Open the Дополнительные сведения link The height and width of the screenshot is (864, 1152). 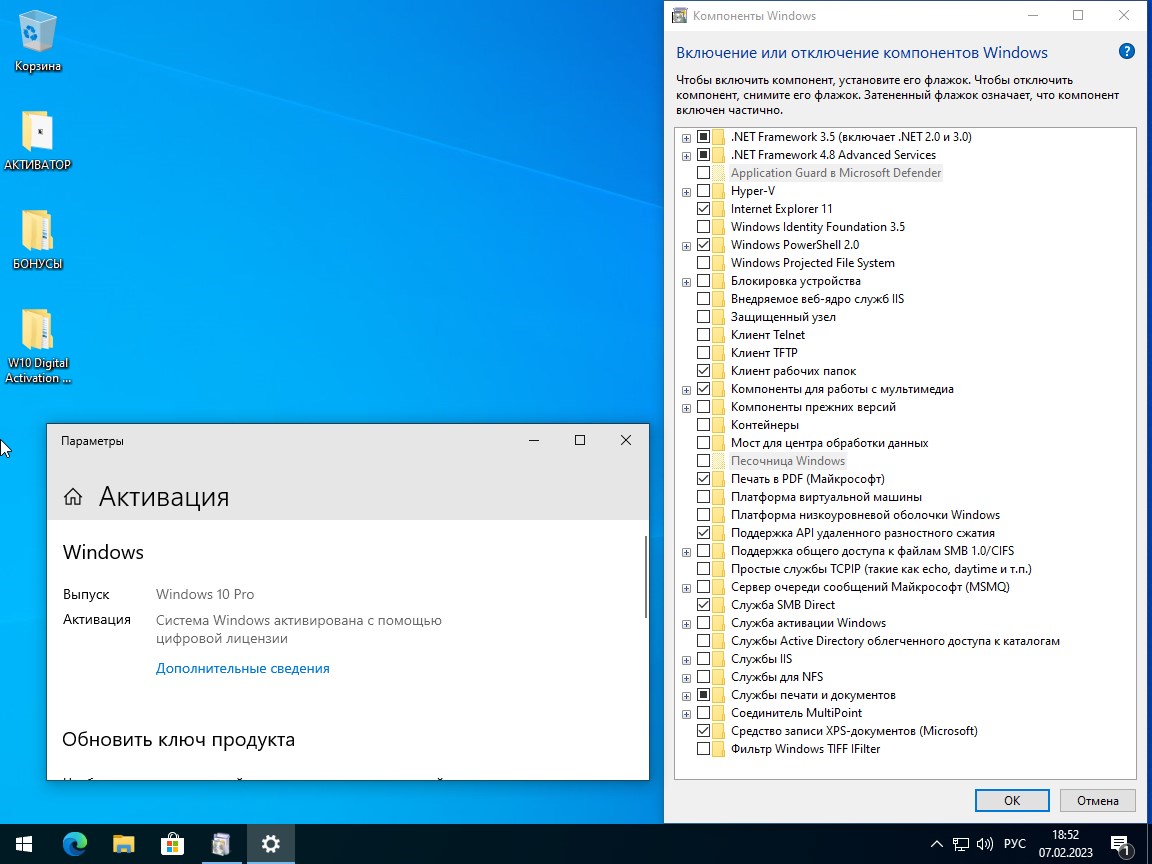[x=242, y=668]
